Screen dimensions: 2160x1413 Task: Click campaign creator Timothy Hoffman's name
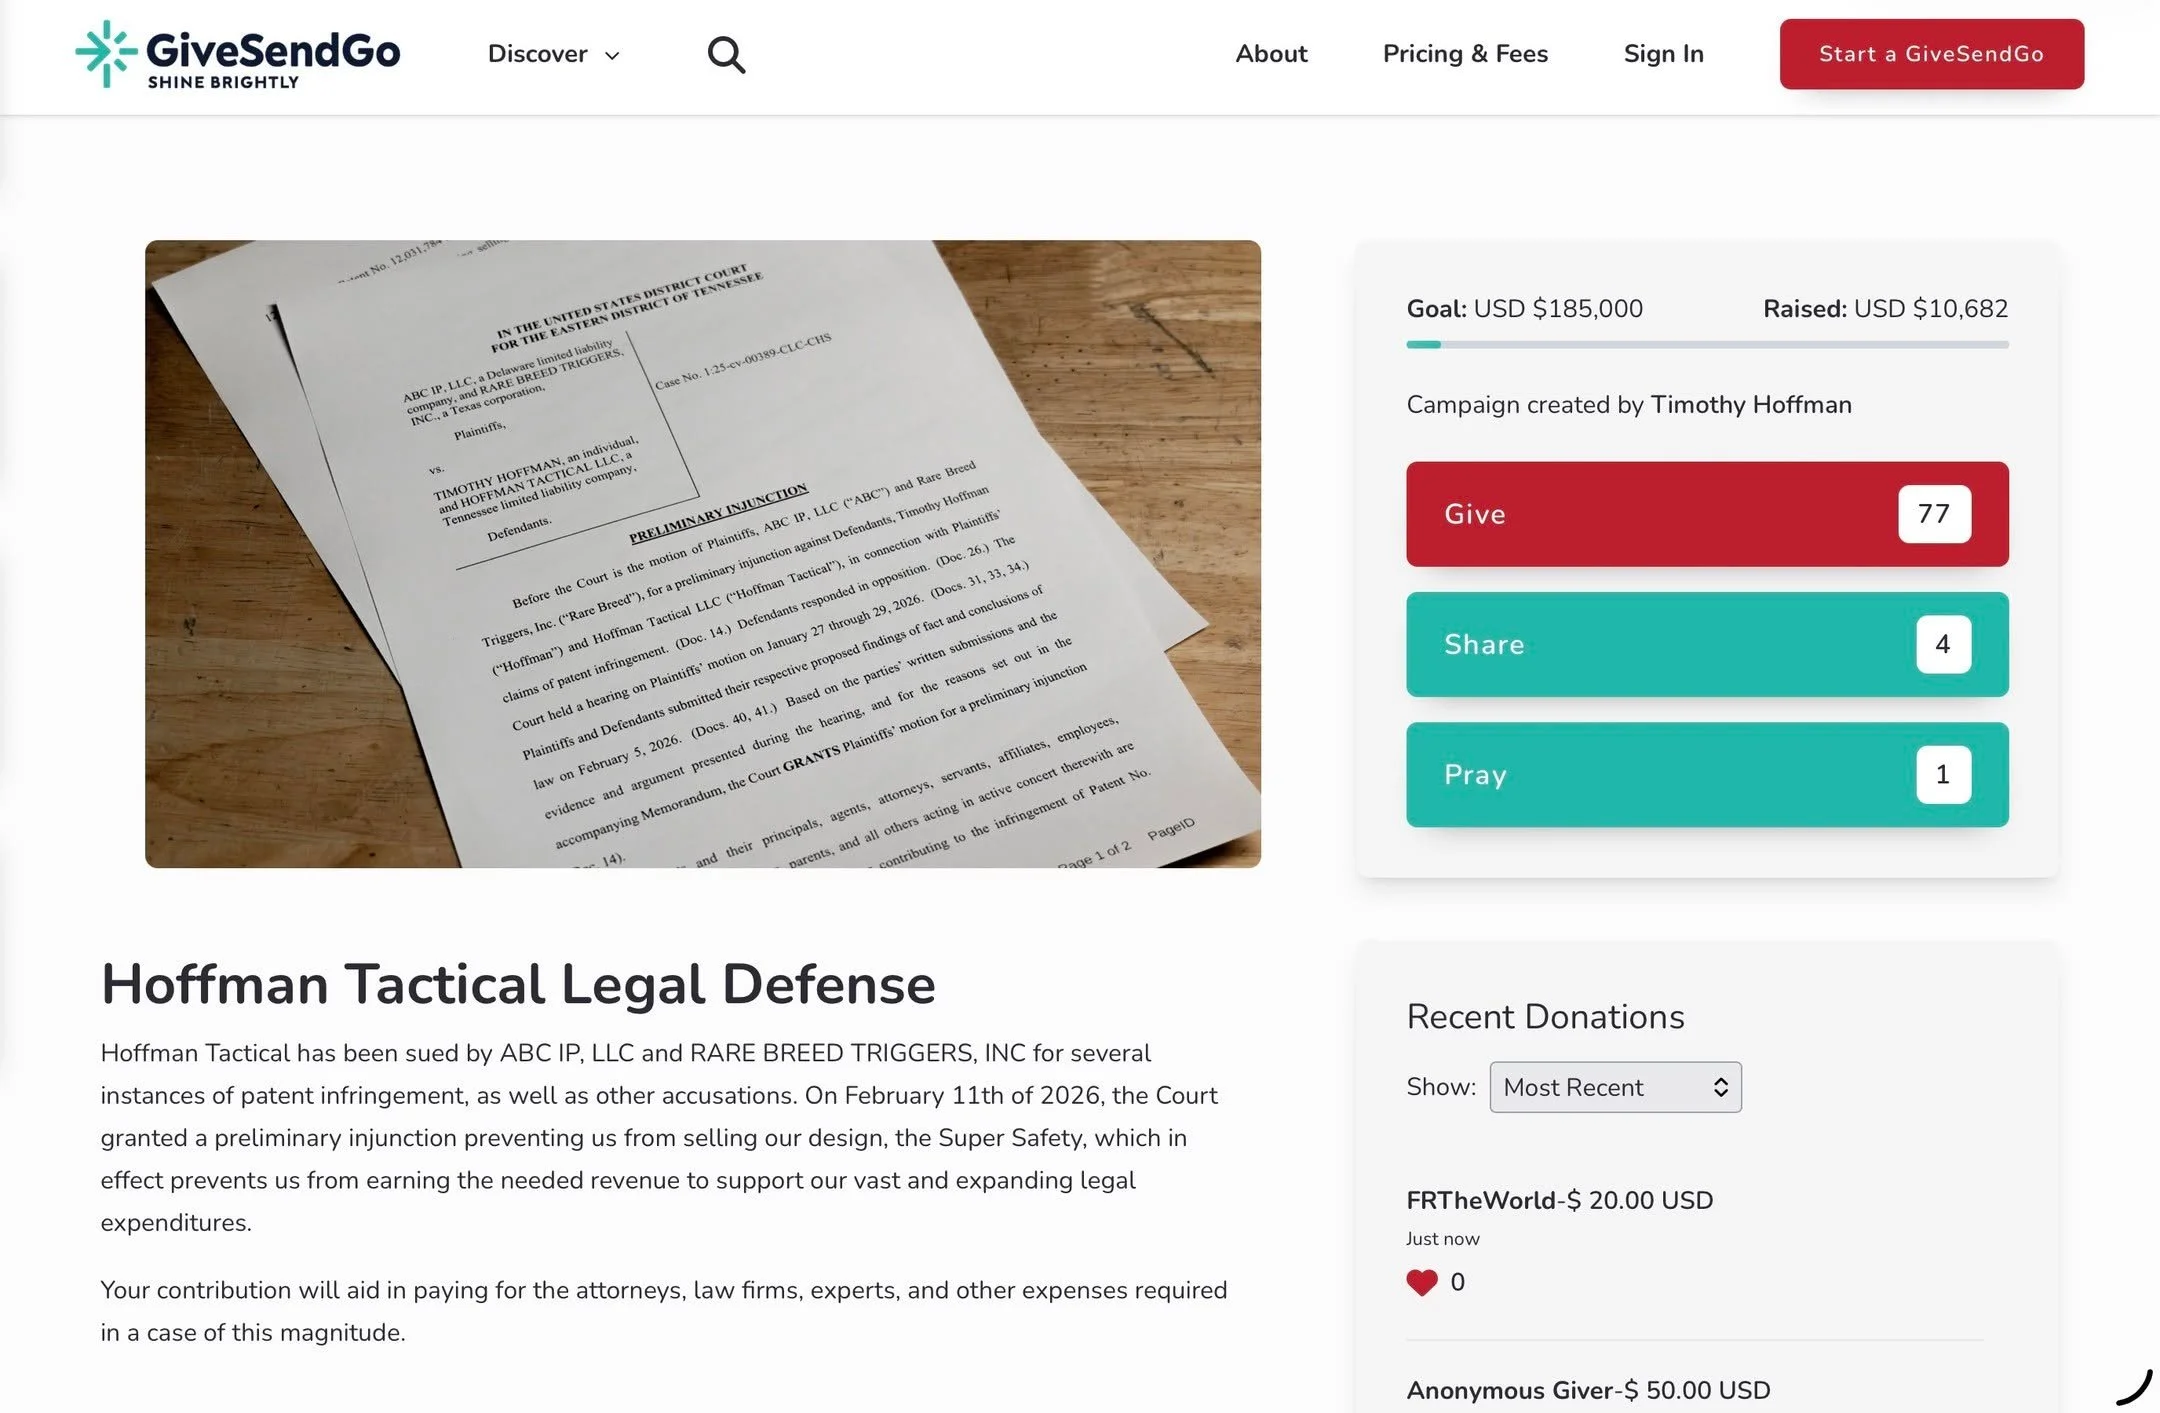pyautogui.click(x=1751, y=405)
